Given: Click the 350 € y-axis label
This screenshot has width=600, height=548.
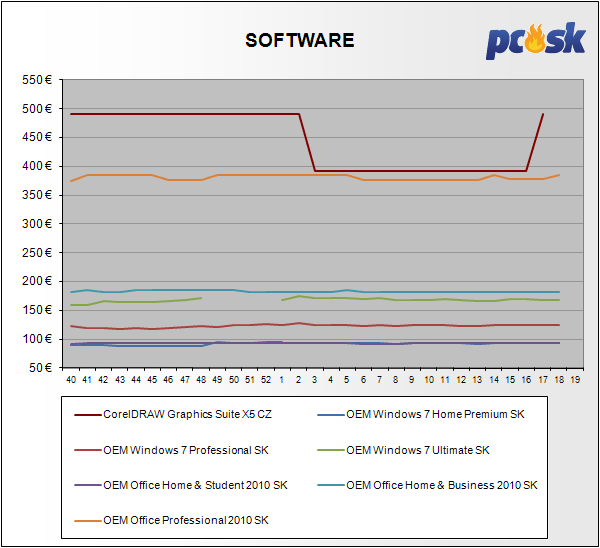Looking at the screenshot, I should pyautogui.click(x=37, y=195).
